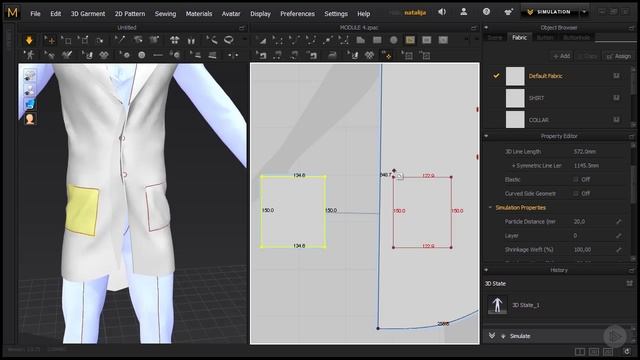This screenshot has height=360, width=640.
Task: Collapse the Object Browser panel arrow
Action: (486, 27)
